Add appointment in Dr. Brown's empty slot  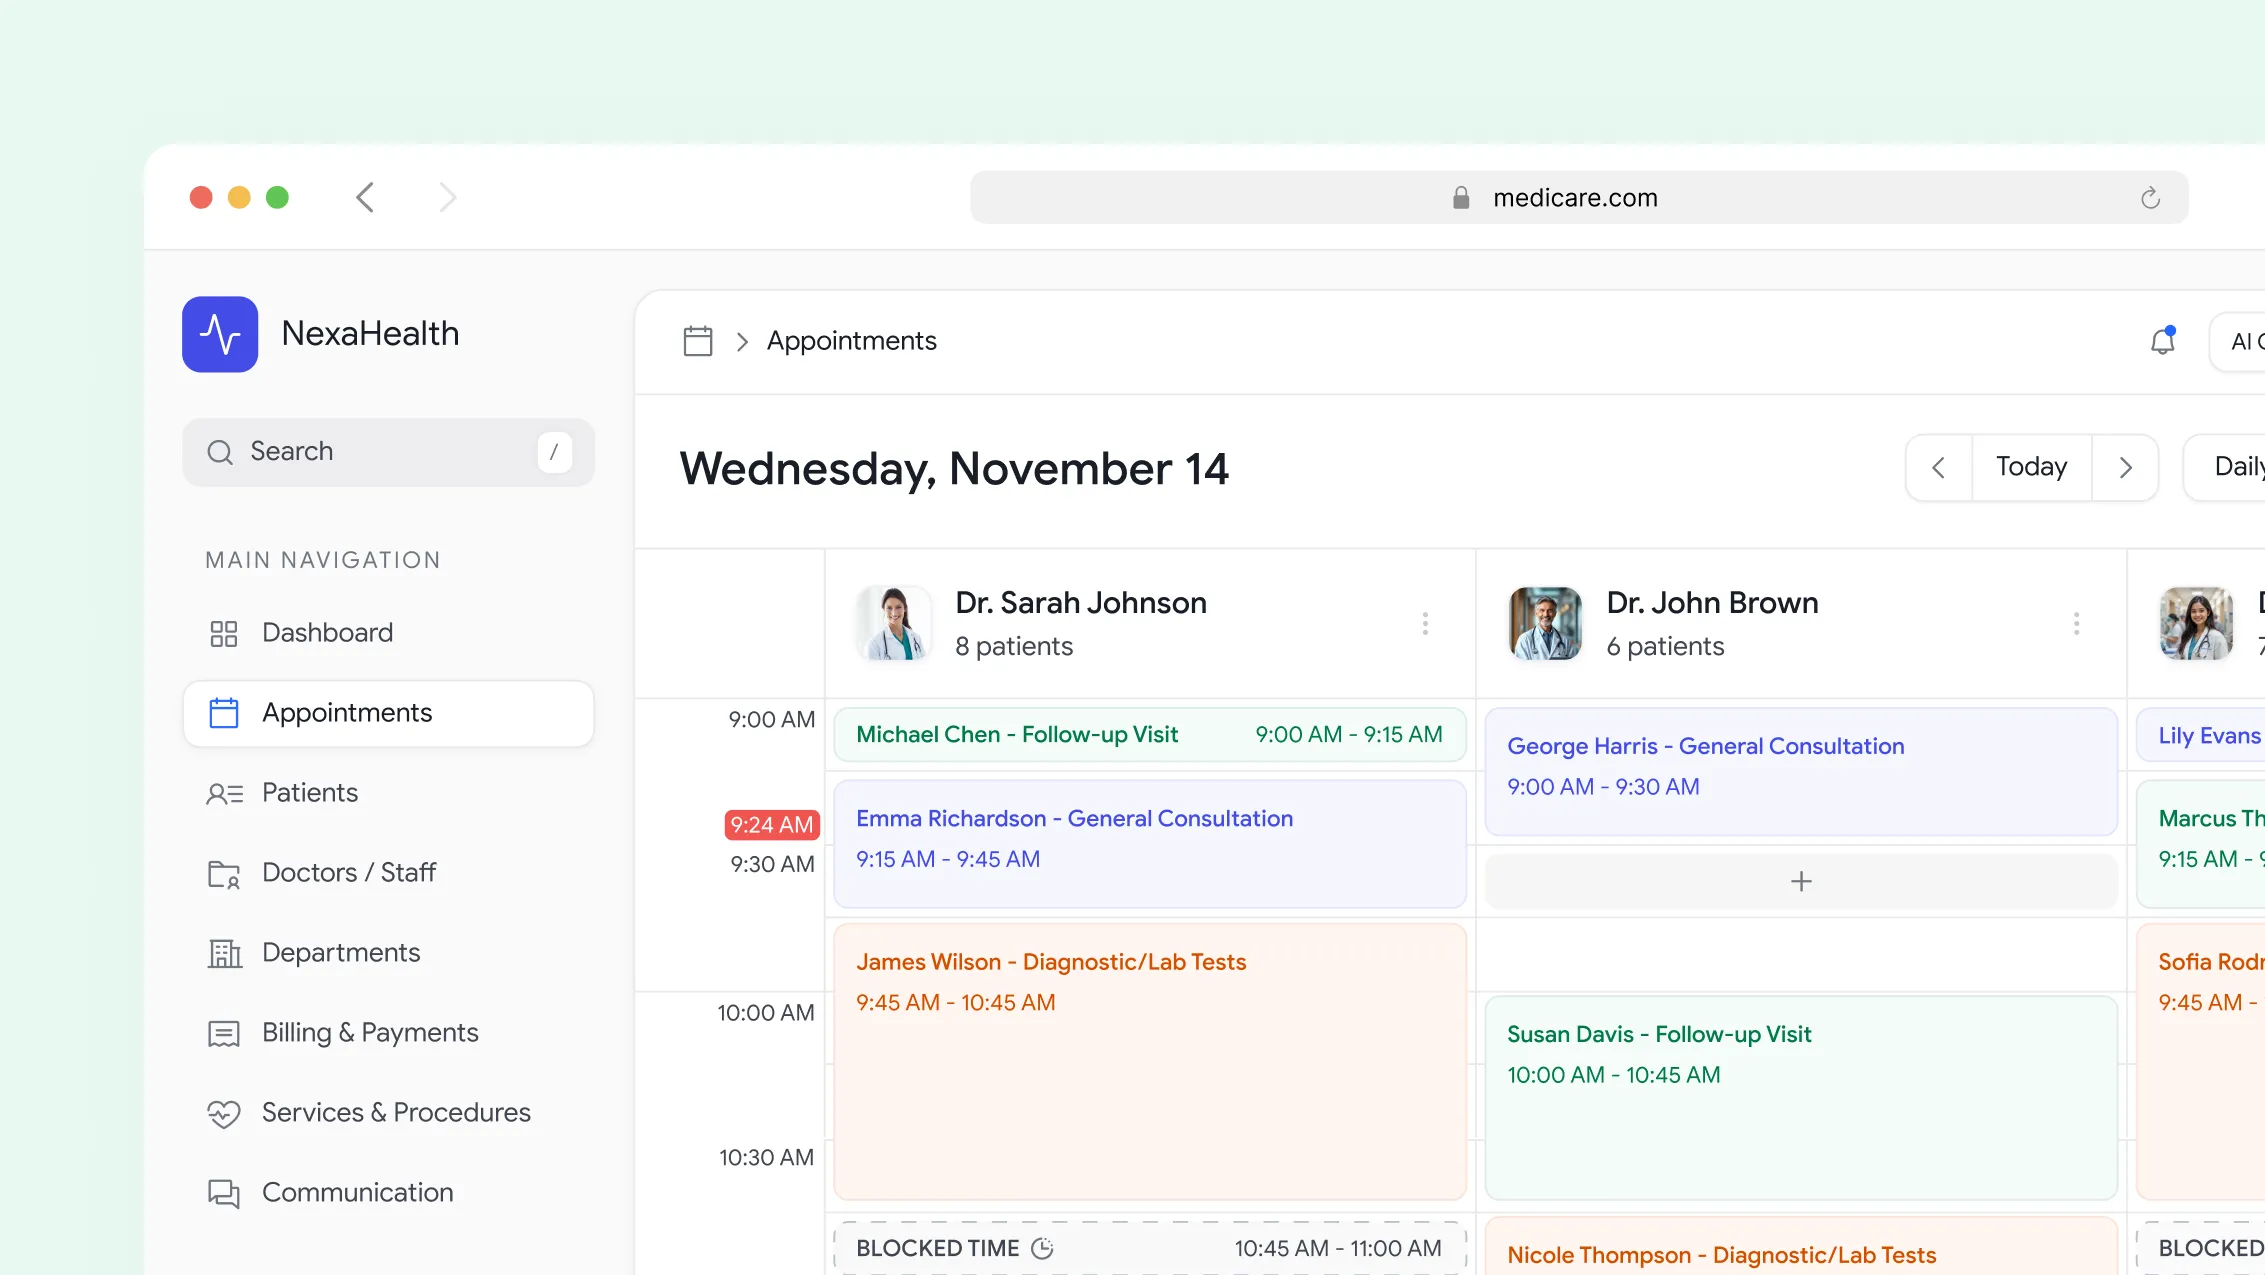tap(1800, 881)
